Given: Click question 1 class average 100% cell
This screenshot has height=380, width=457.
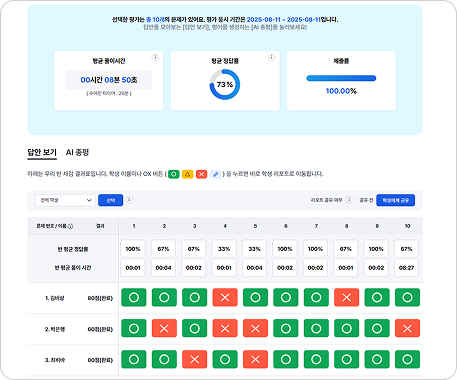Looking at the screenshot, I should tap(133, 249).
